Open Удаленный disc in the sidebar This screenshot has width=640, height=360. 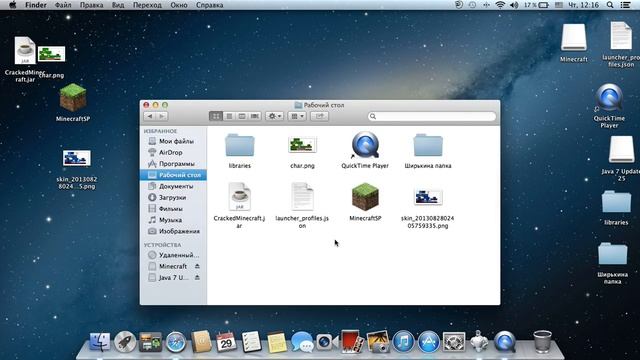(x=173, y=255)
